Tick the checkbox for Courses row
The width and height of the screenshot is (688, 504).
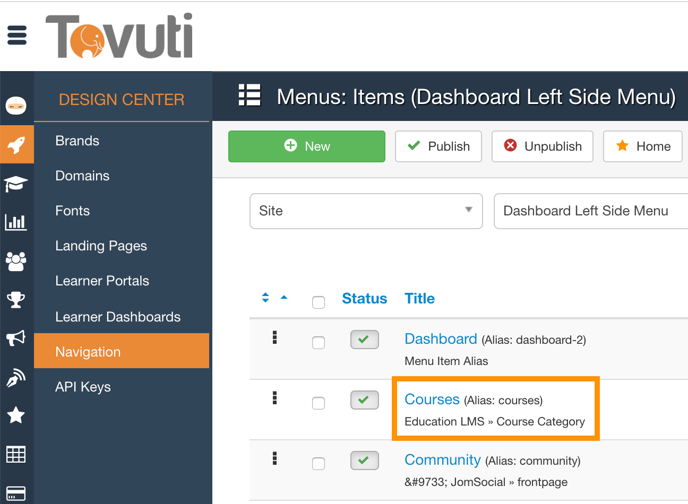(318, 404)
